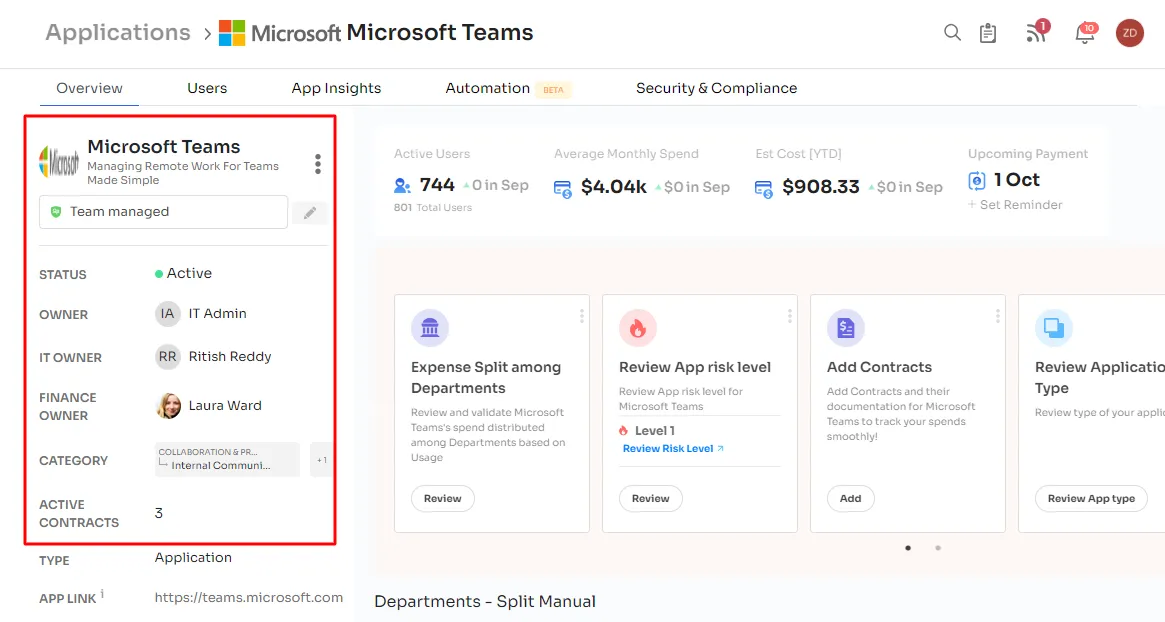Open the search magnifier icon
This screenshot has width=1165, height=622.
952,32
